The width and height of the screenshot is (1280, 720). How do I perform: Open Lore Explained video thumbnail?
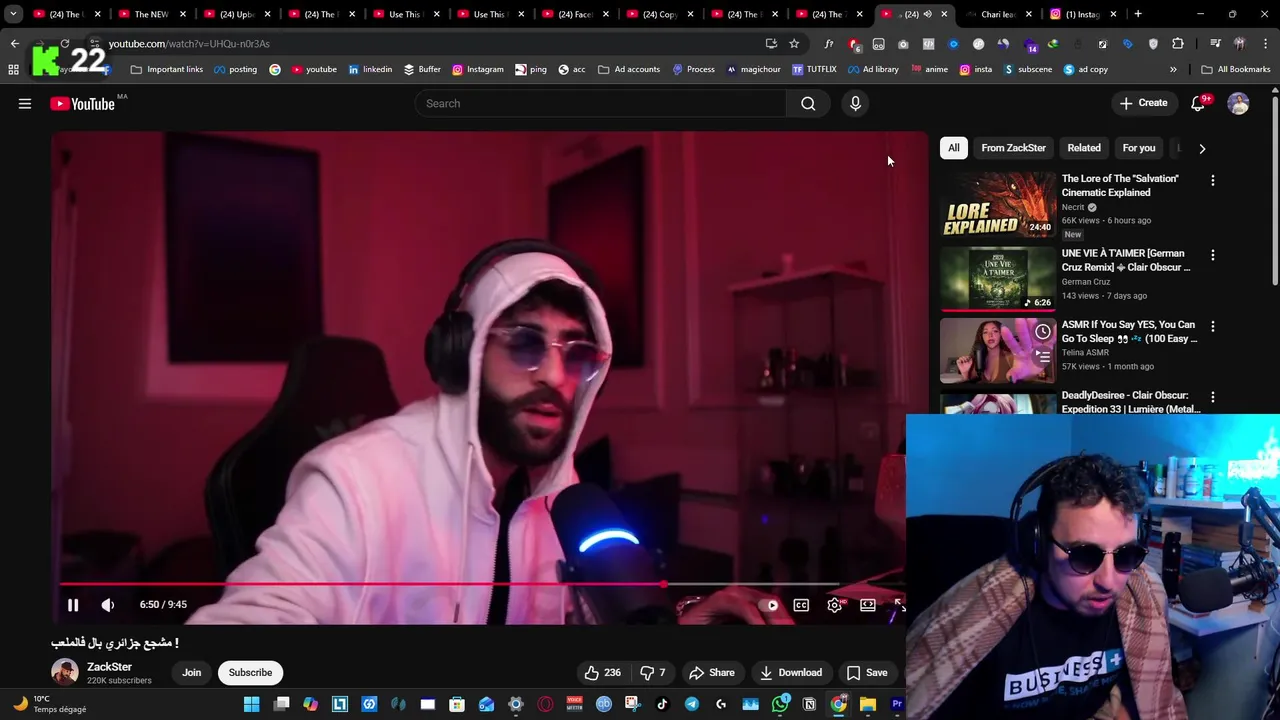[x=998, y=205]
